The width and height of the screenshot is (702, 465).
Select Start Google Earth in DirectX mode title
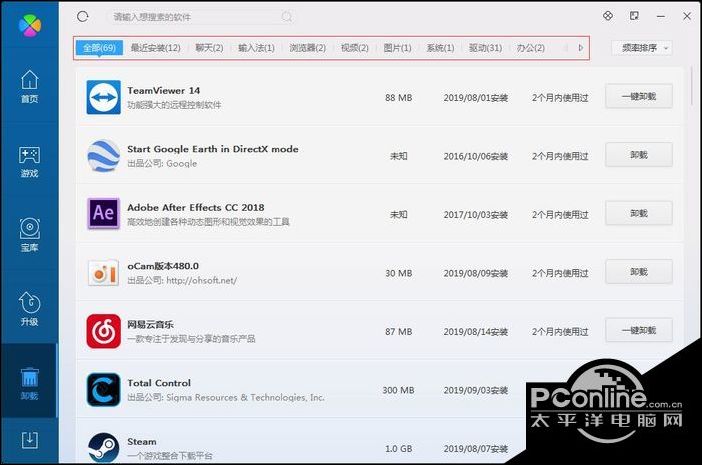click(213, 149)
